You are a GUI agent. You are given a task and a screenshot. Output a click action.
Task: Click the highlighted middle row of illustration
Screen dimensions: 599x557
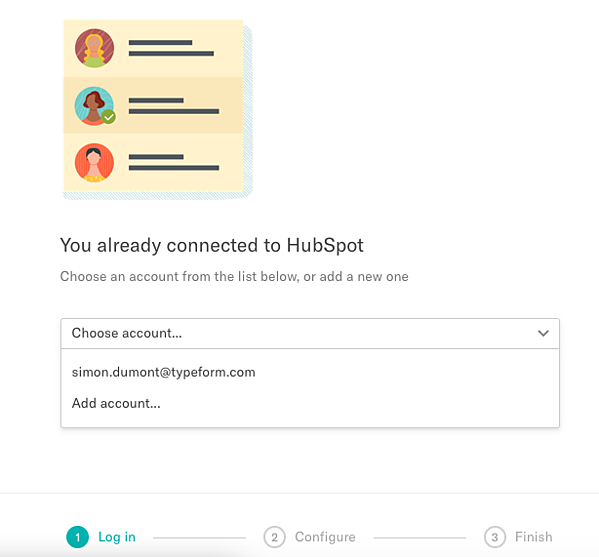pyautogui.click(x=153, y=106)
